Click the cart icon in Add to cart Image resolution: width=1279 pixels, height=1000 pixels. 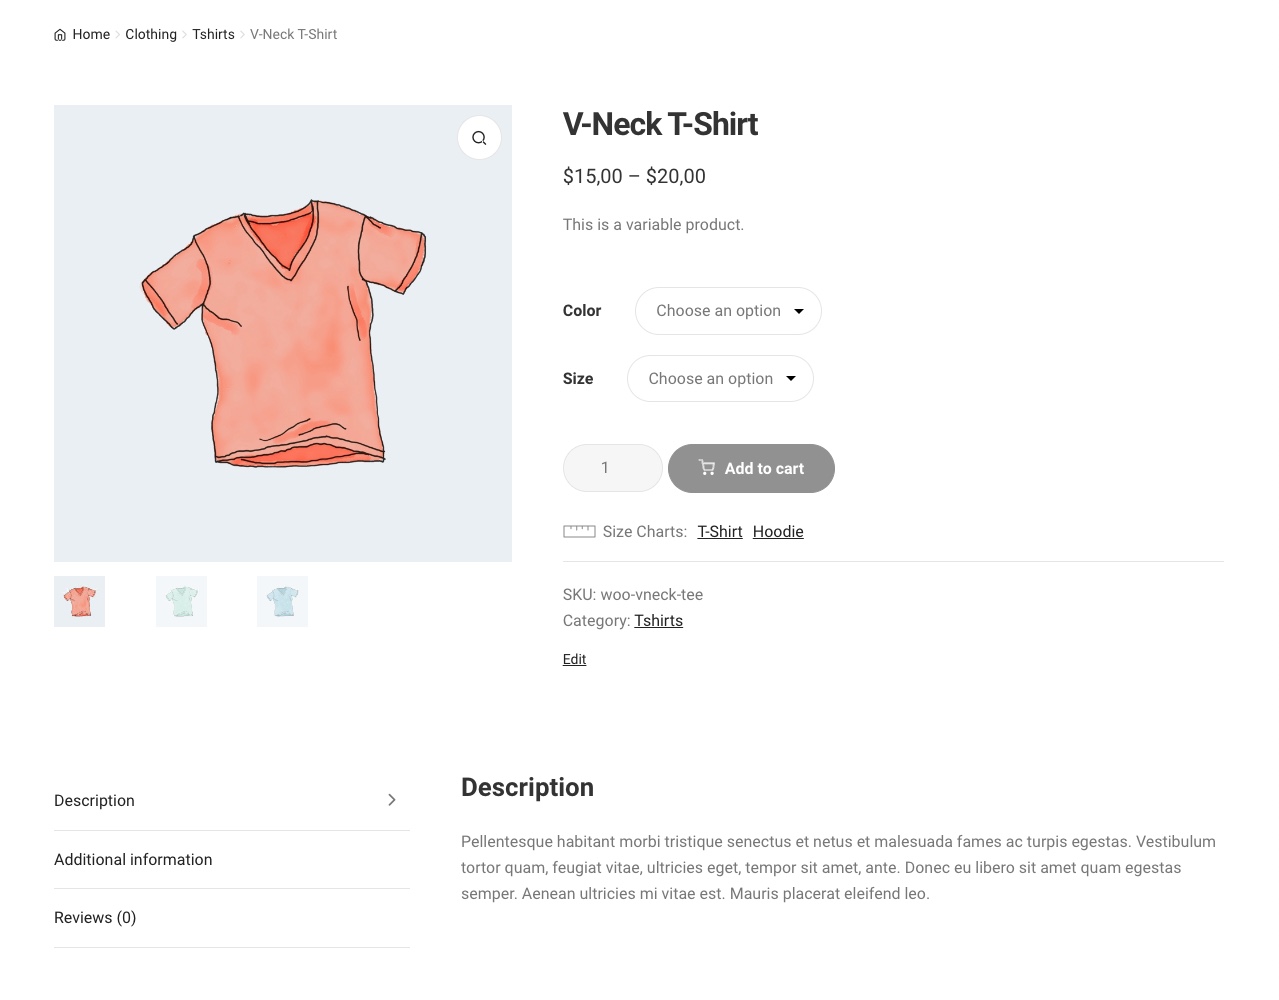[x=707, y=468]
